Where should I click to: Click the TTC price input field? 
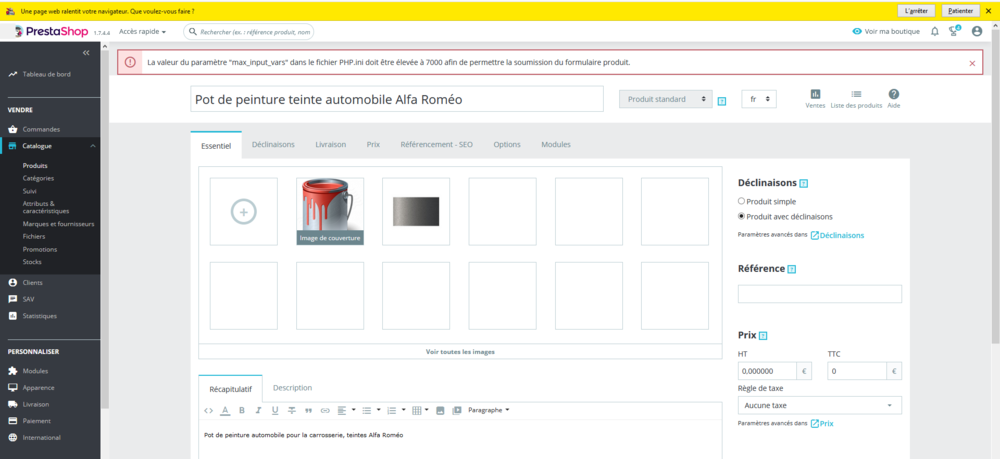click(x=857, y=371)
